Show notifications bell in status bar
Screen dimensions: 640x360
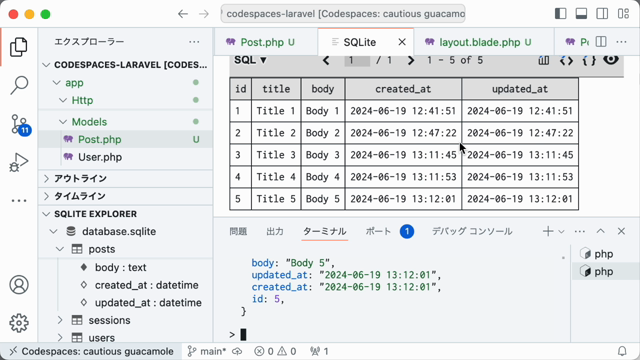pyautogui.click(x=622, y=351)
